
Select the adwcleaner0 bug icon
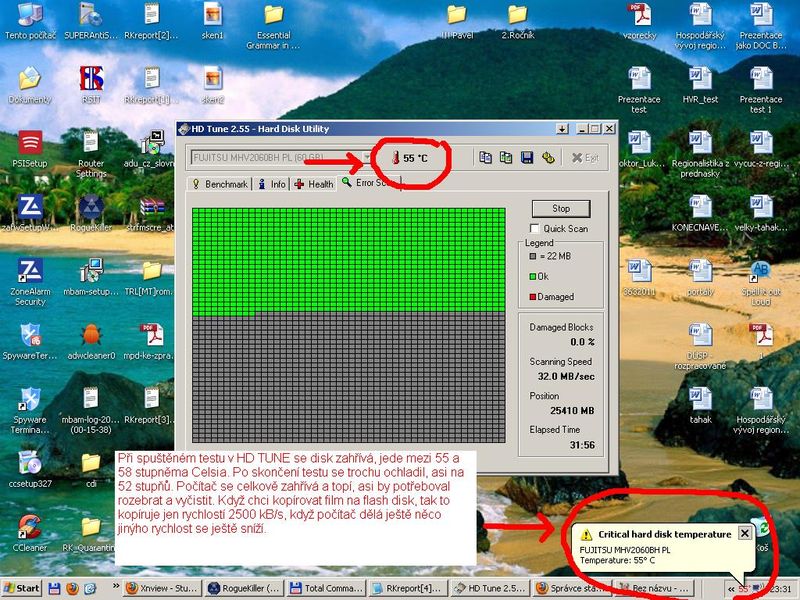pos(91,341)
